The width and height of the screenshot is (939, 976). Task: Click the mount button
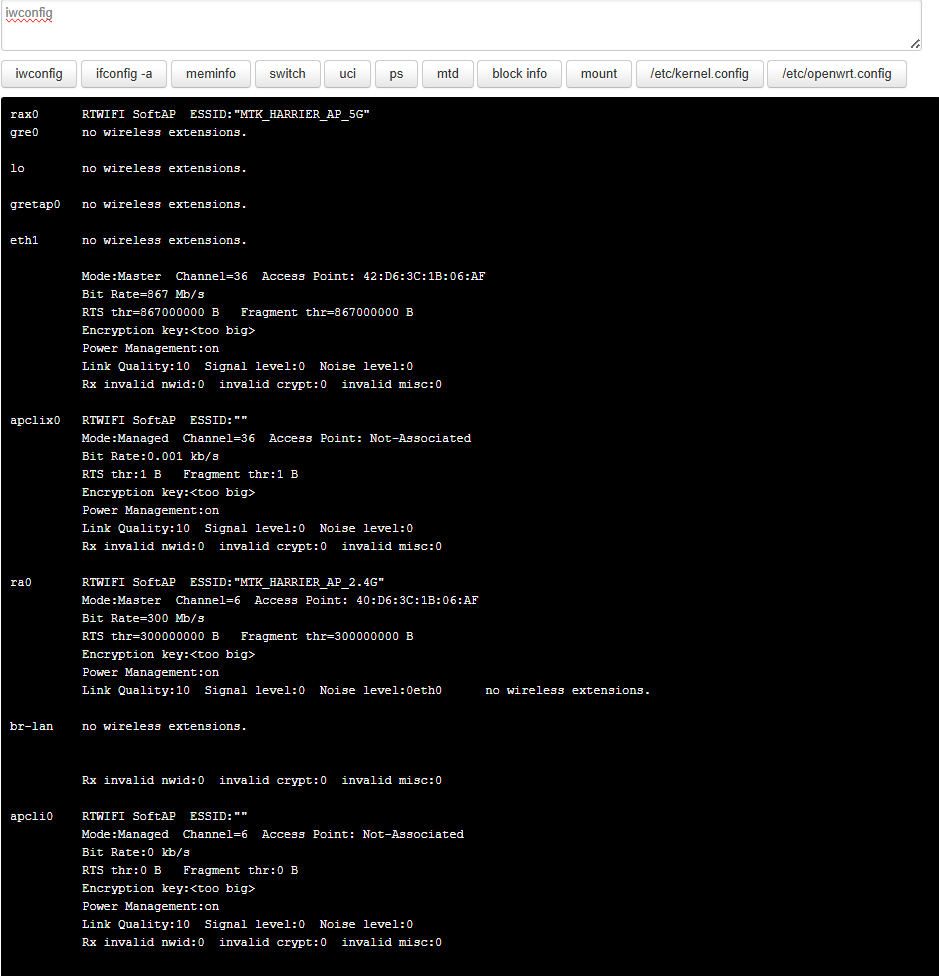point(599,74)
